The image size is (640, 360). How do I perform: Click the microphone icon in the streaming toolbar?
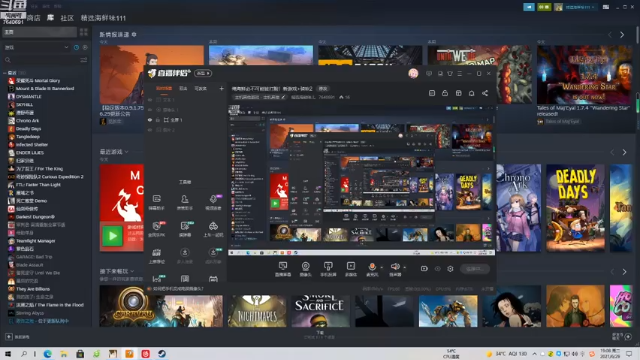(x=372, y=267)
